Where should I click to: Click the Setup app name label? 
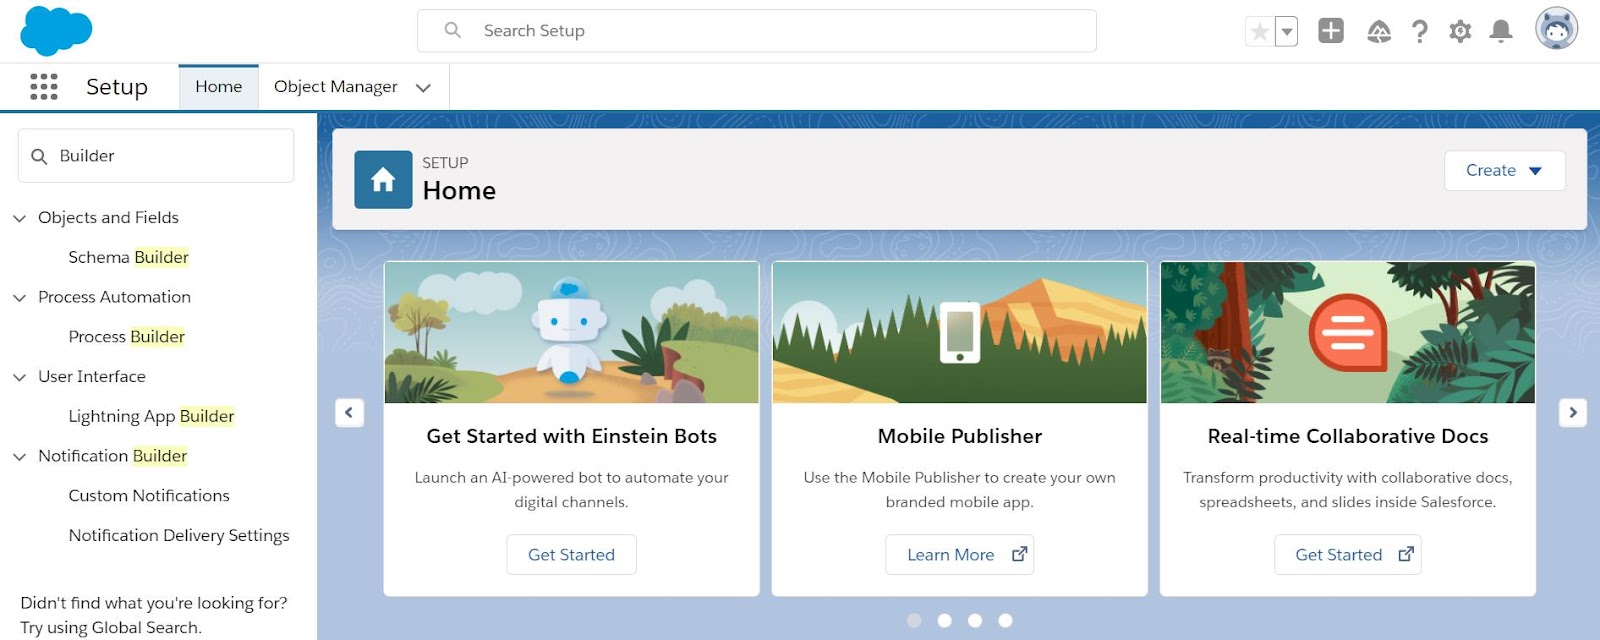pyautogui.click(x=117, y=88)
